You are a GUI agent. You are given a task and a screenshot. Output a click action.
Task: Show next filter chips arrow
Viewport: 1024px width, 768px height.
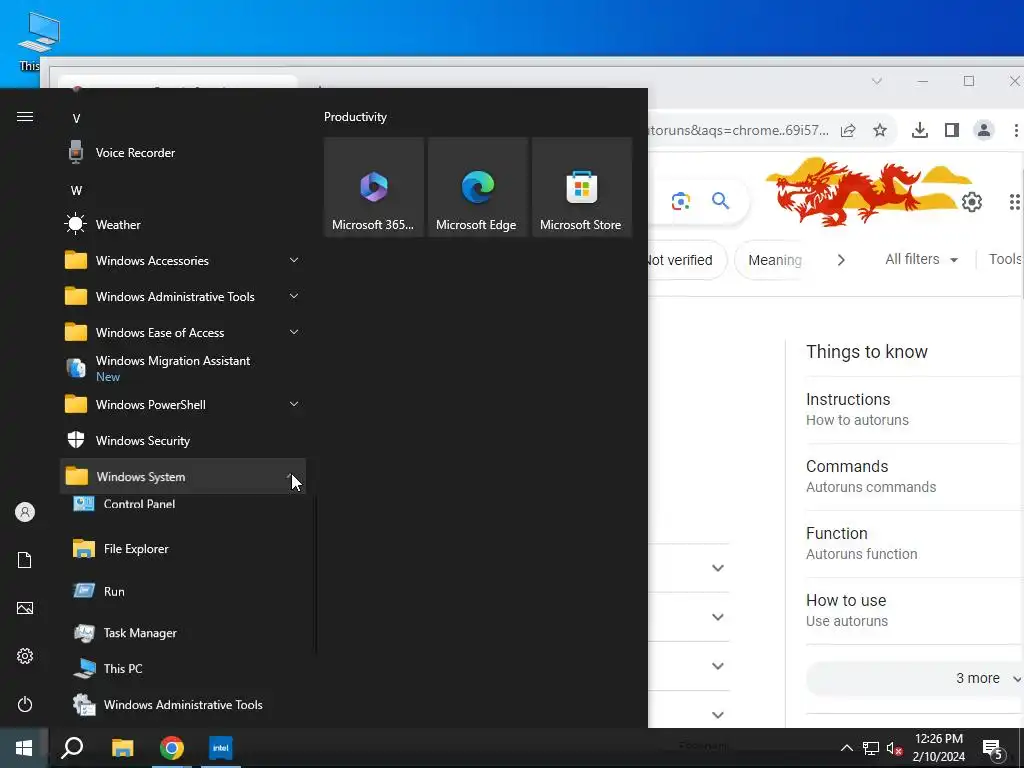(841, 260)
